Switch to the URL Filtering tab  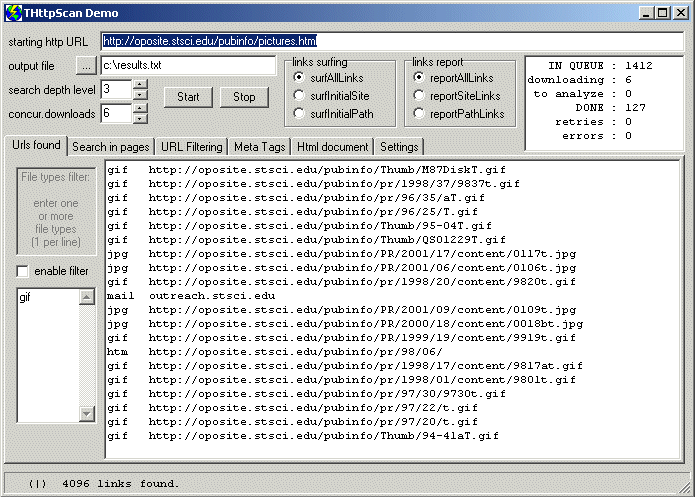tap(192, 147)
